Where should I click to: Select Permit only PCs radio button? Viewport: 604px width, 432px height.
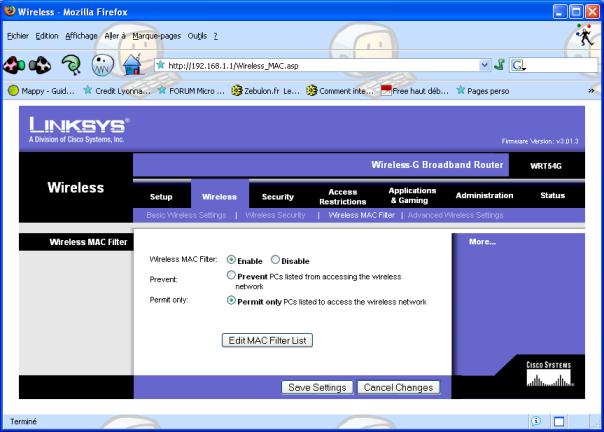click(x=231, y=300)
